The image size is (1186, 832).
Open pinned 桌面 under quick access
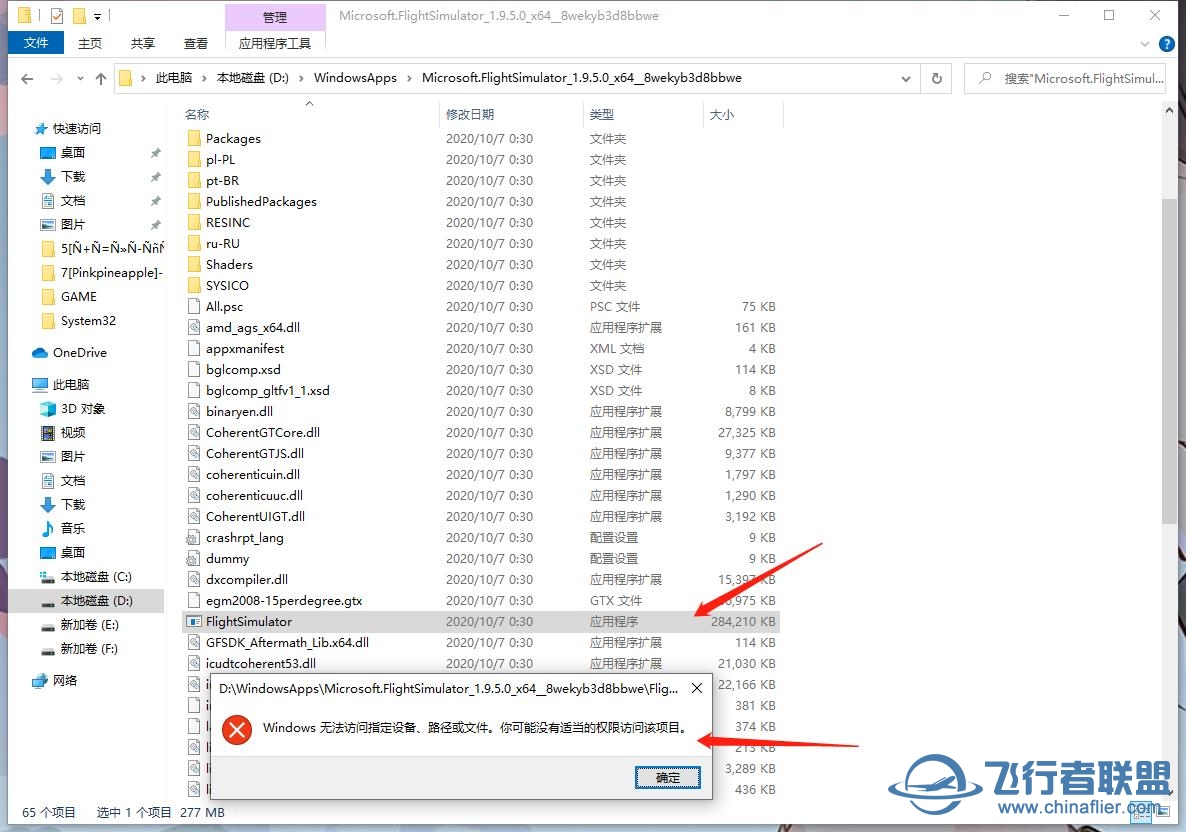pyautogui.click(x=73, y=153)
